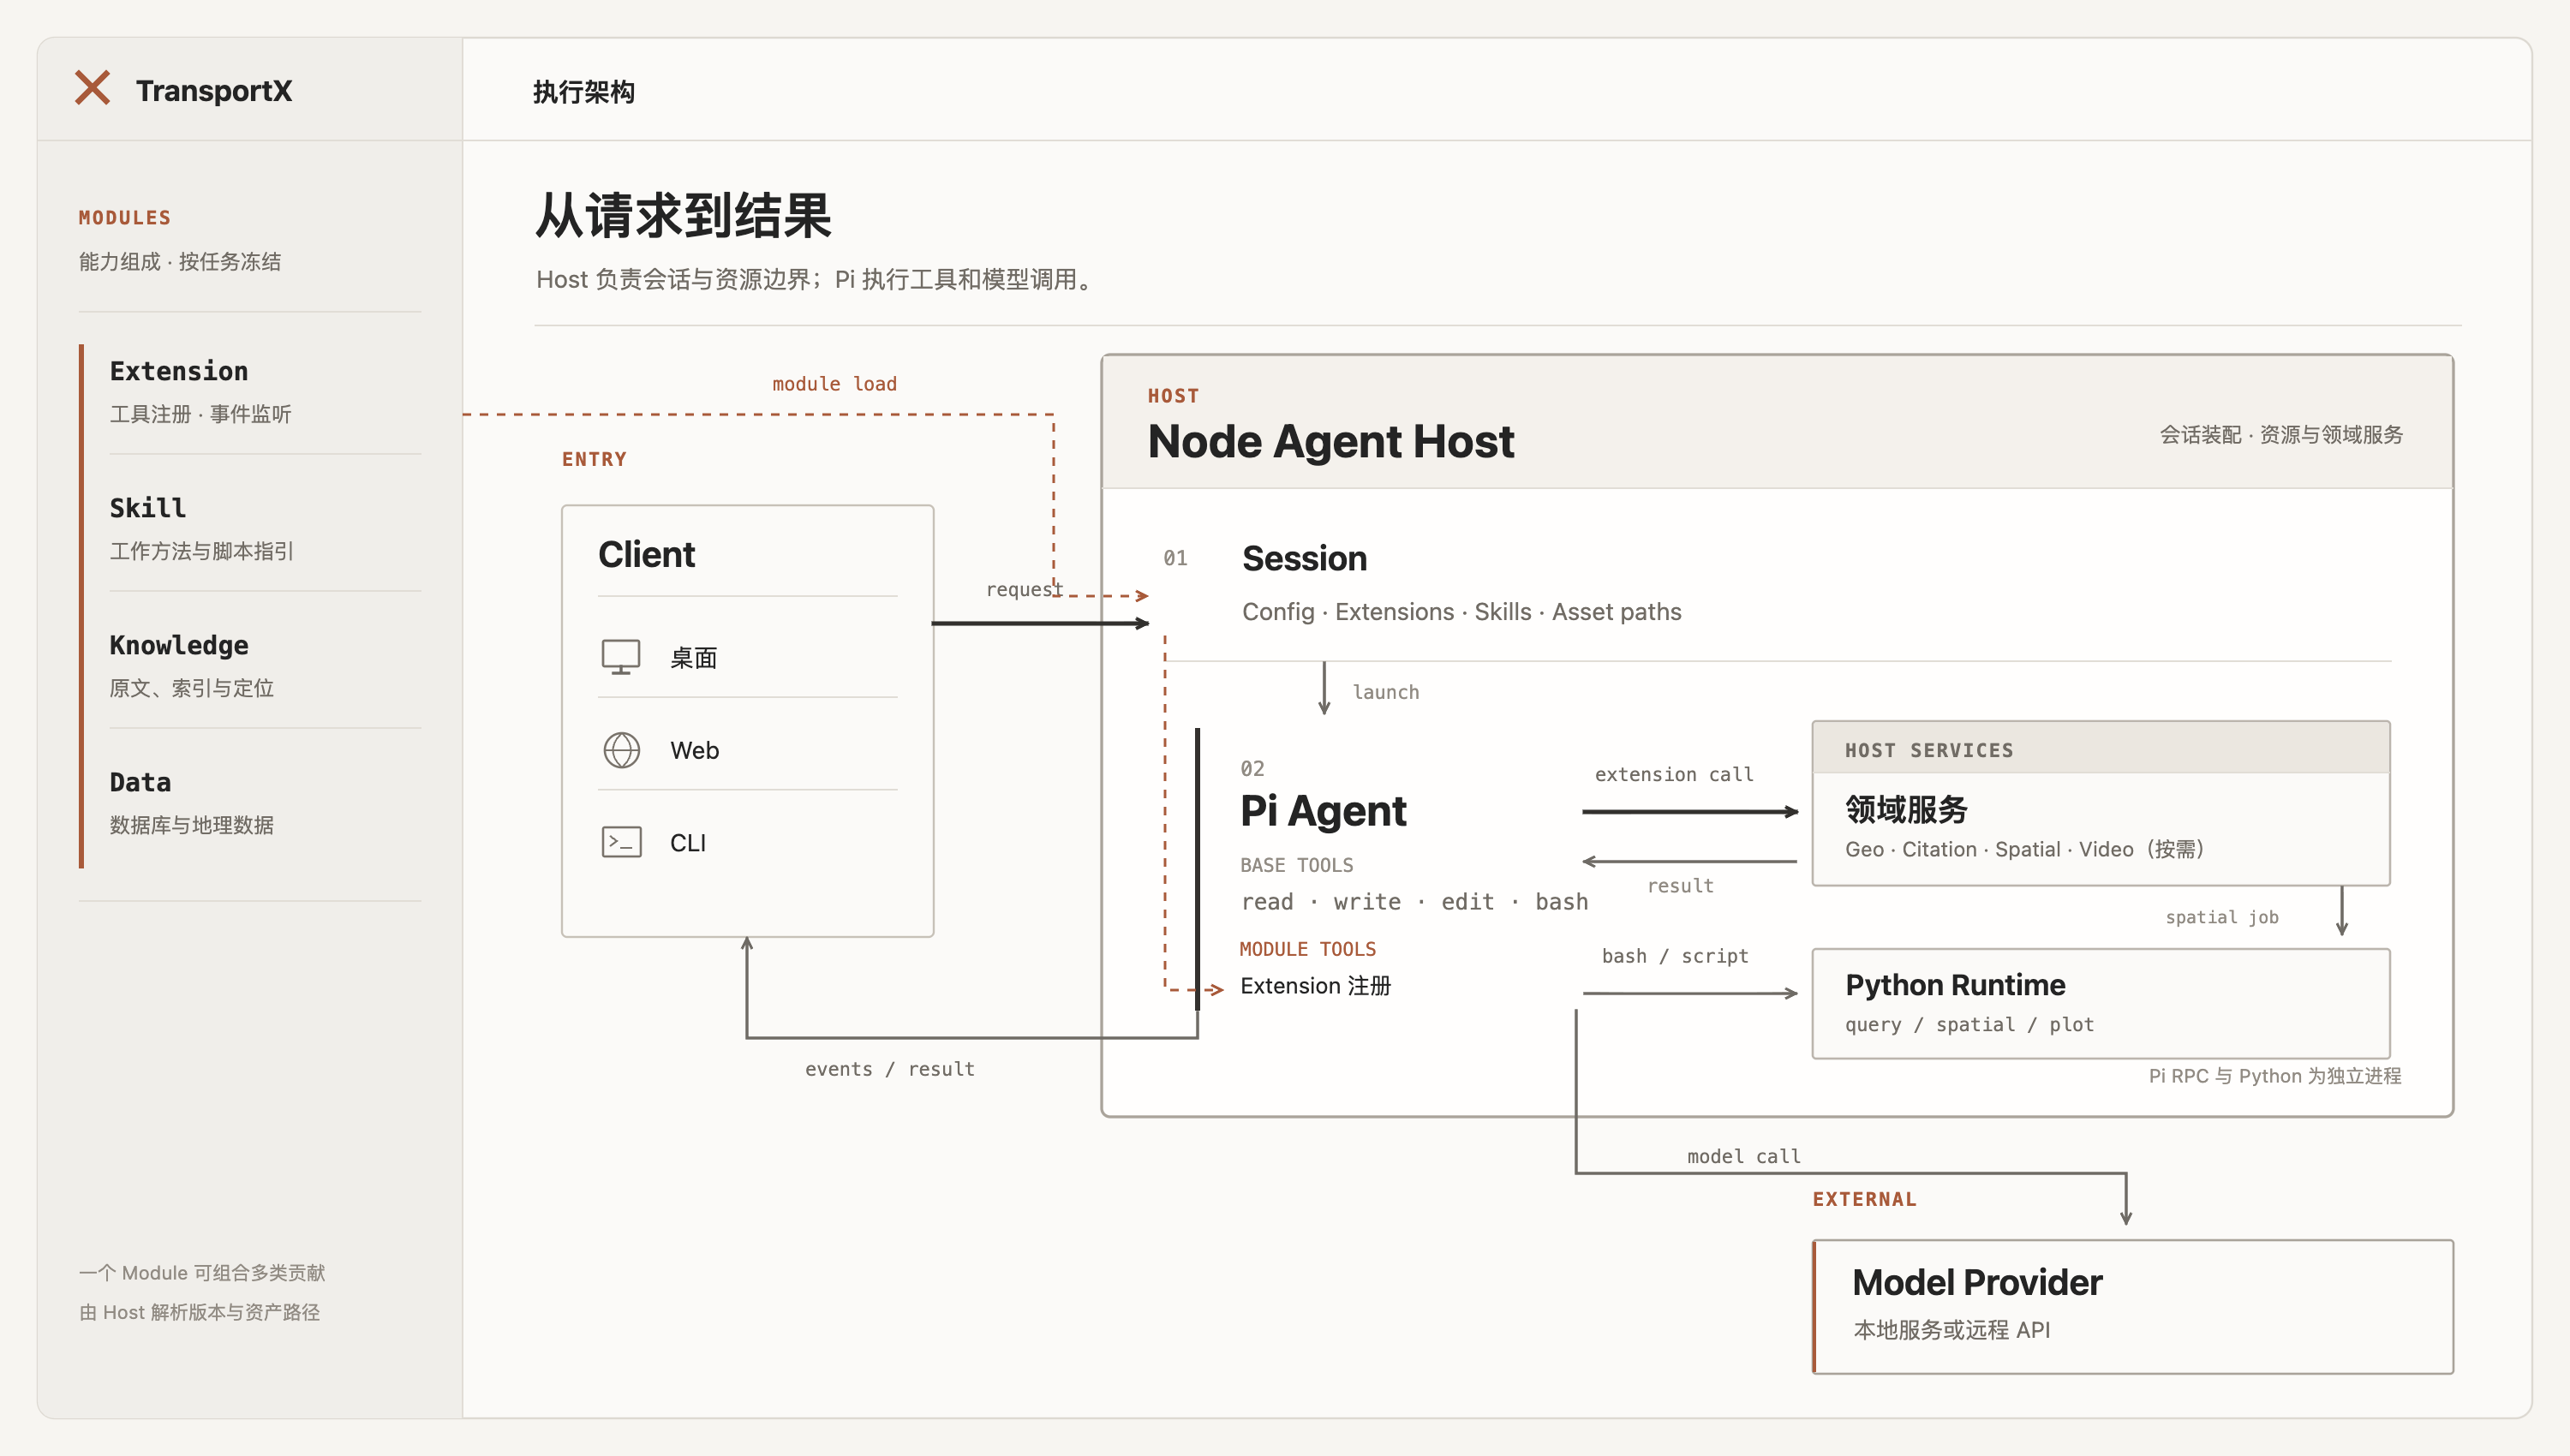Click the spatial job label
This screenshot has width=2570, height=1456.
click(2221, 917)
